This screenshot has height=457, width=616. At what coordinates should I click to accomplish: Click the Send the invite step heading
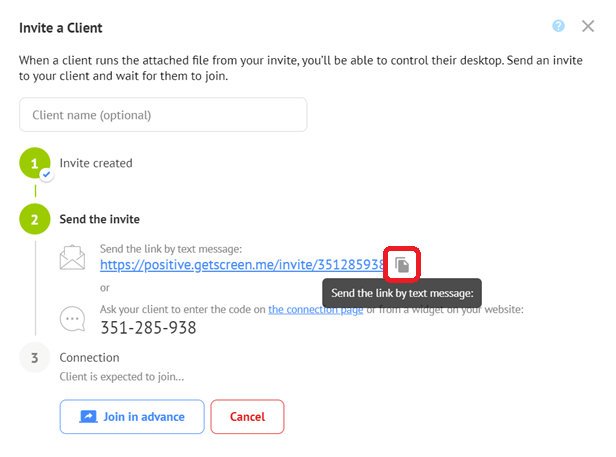99,219
